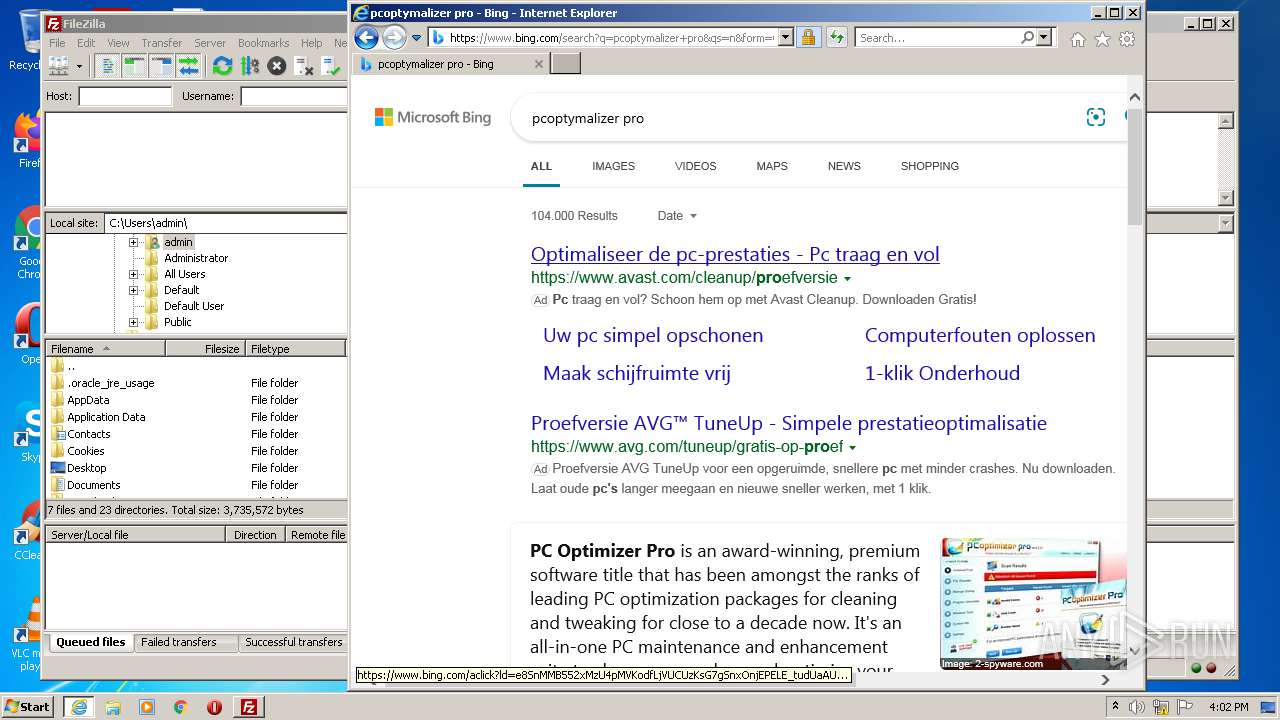Open the Date filter dropdown
Viewport: 1280px width, 720px height.
tap(677, 216)
